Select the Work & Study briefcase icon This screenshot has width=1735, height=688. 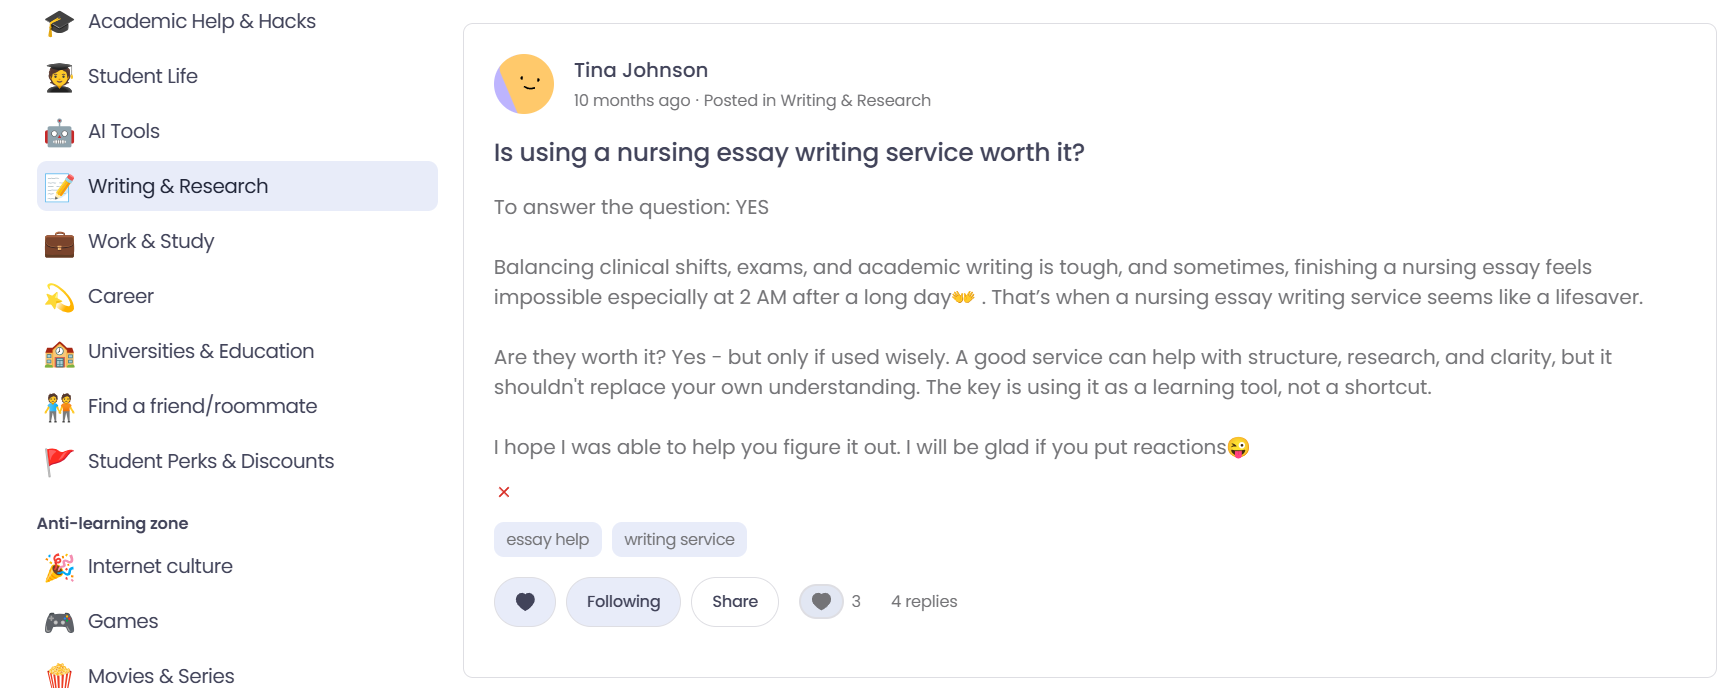pos(58,241)
